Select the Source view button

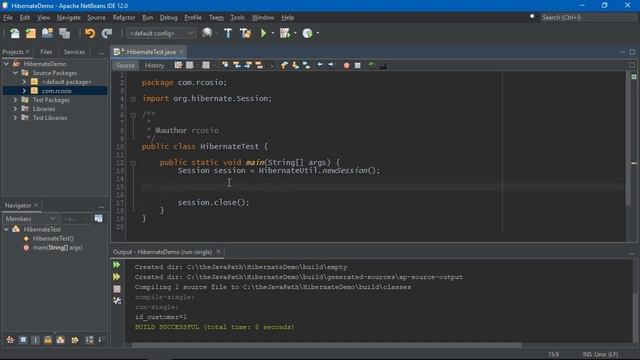point(125,65)
